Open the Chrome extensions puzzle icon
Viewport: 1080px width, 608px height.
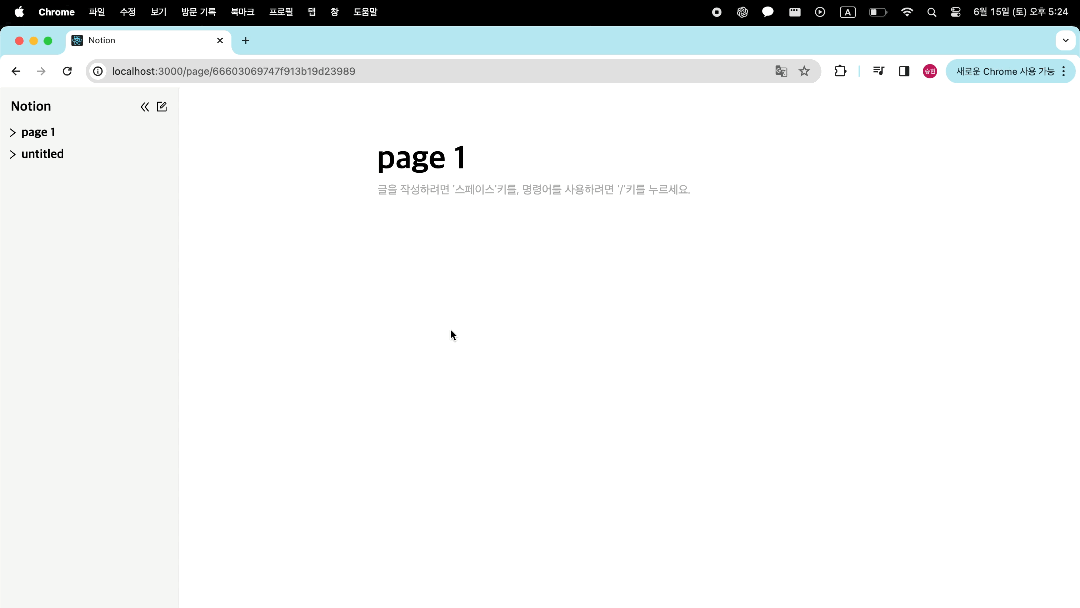[x=840, y=71]
